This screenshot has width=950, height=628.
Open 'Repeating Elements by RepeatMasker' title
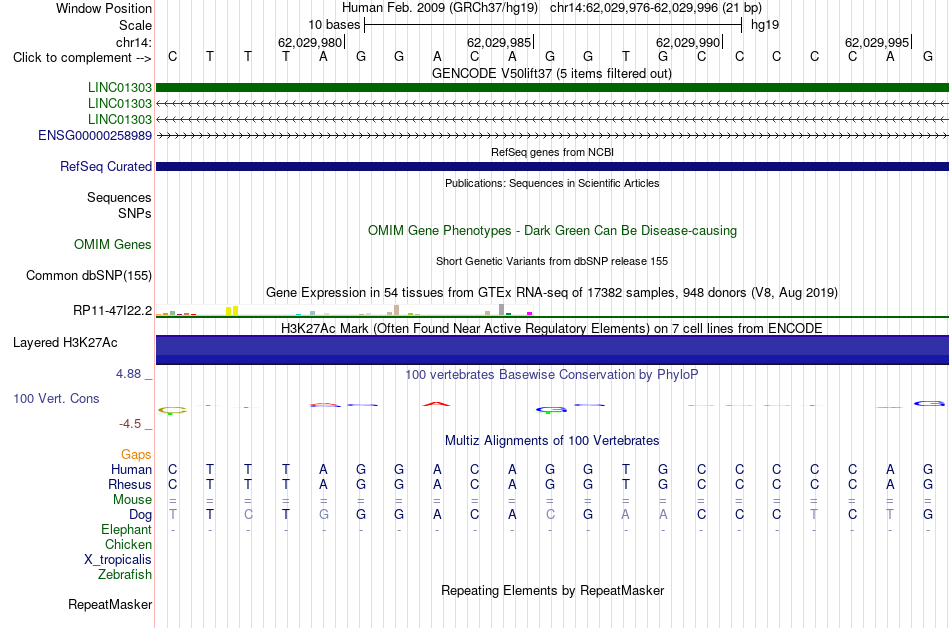(x=553, y=590)
